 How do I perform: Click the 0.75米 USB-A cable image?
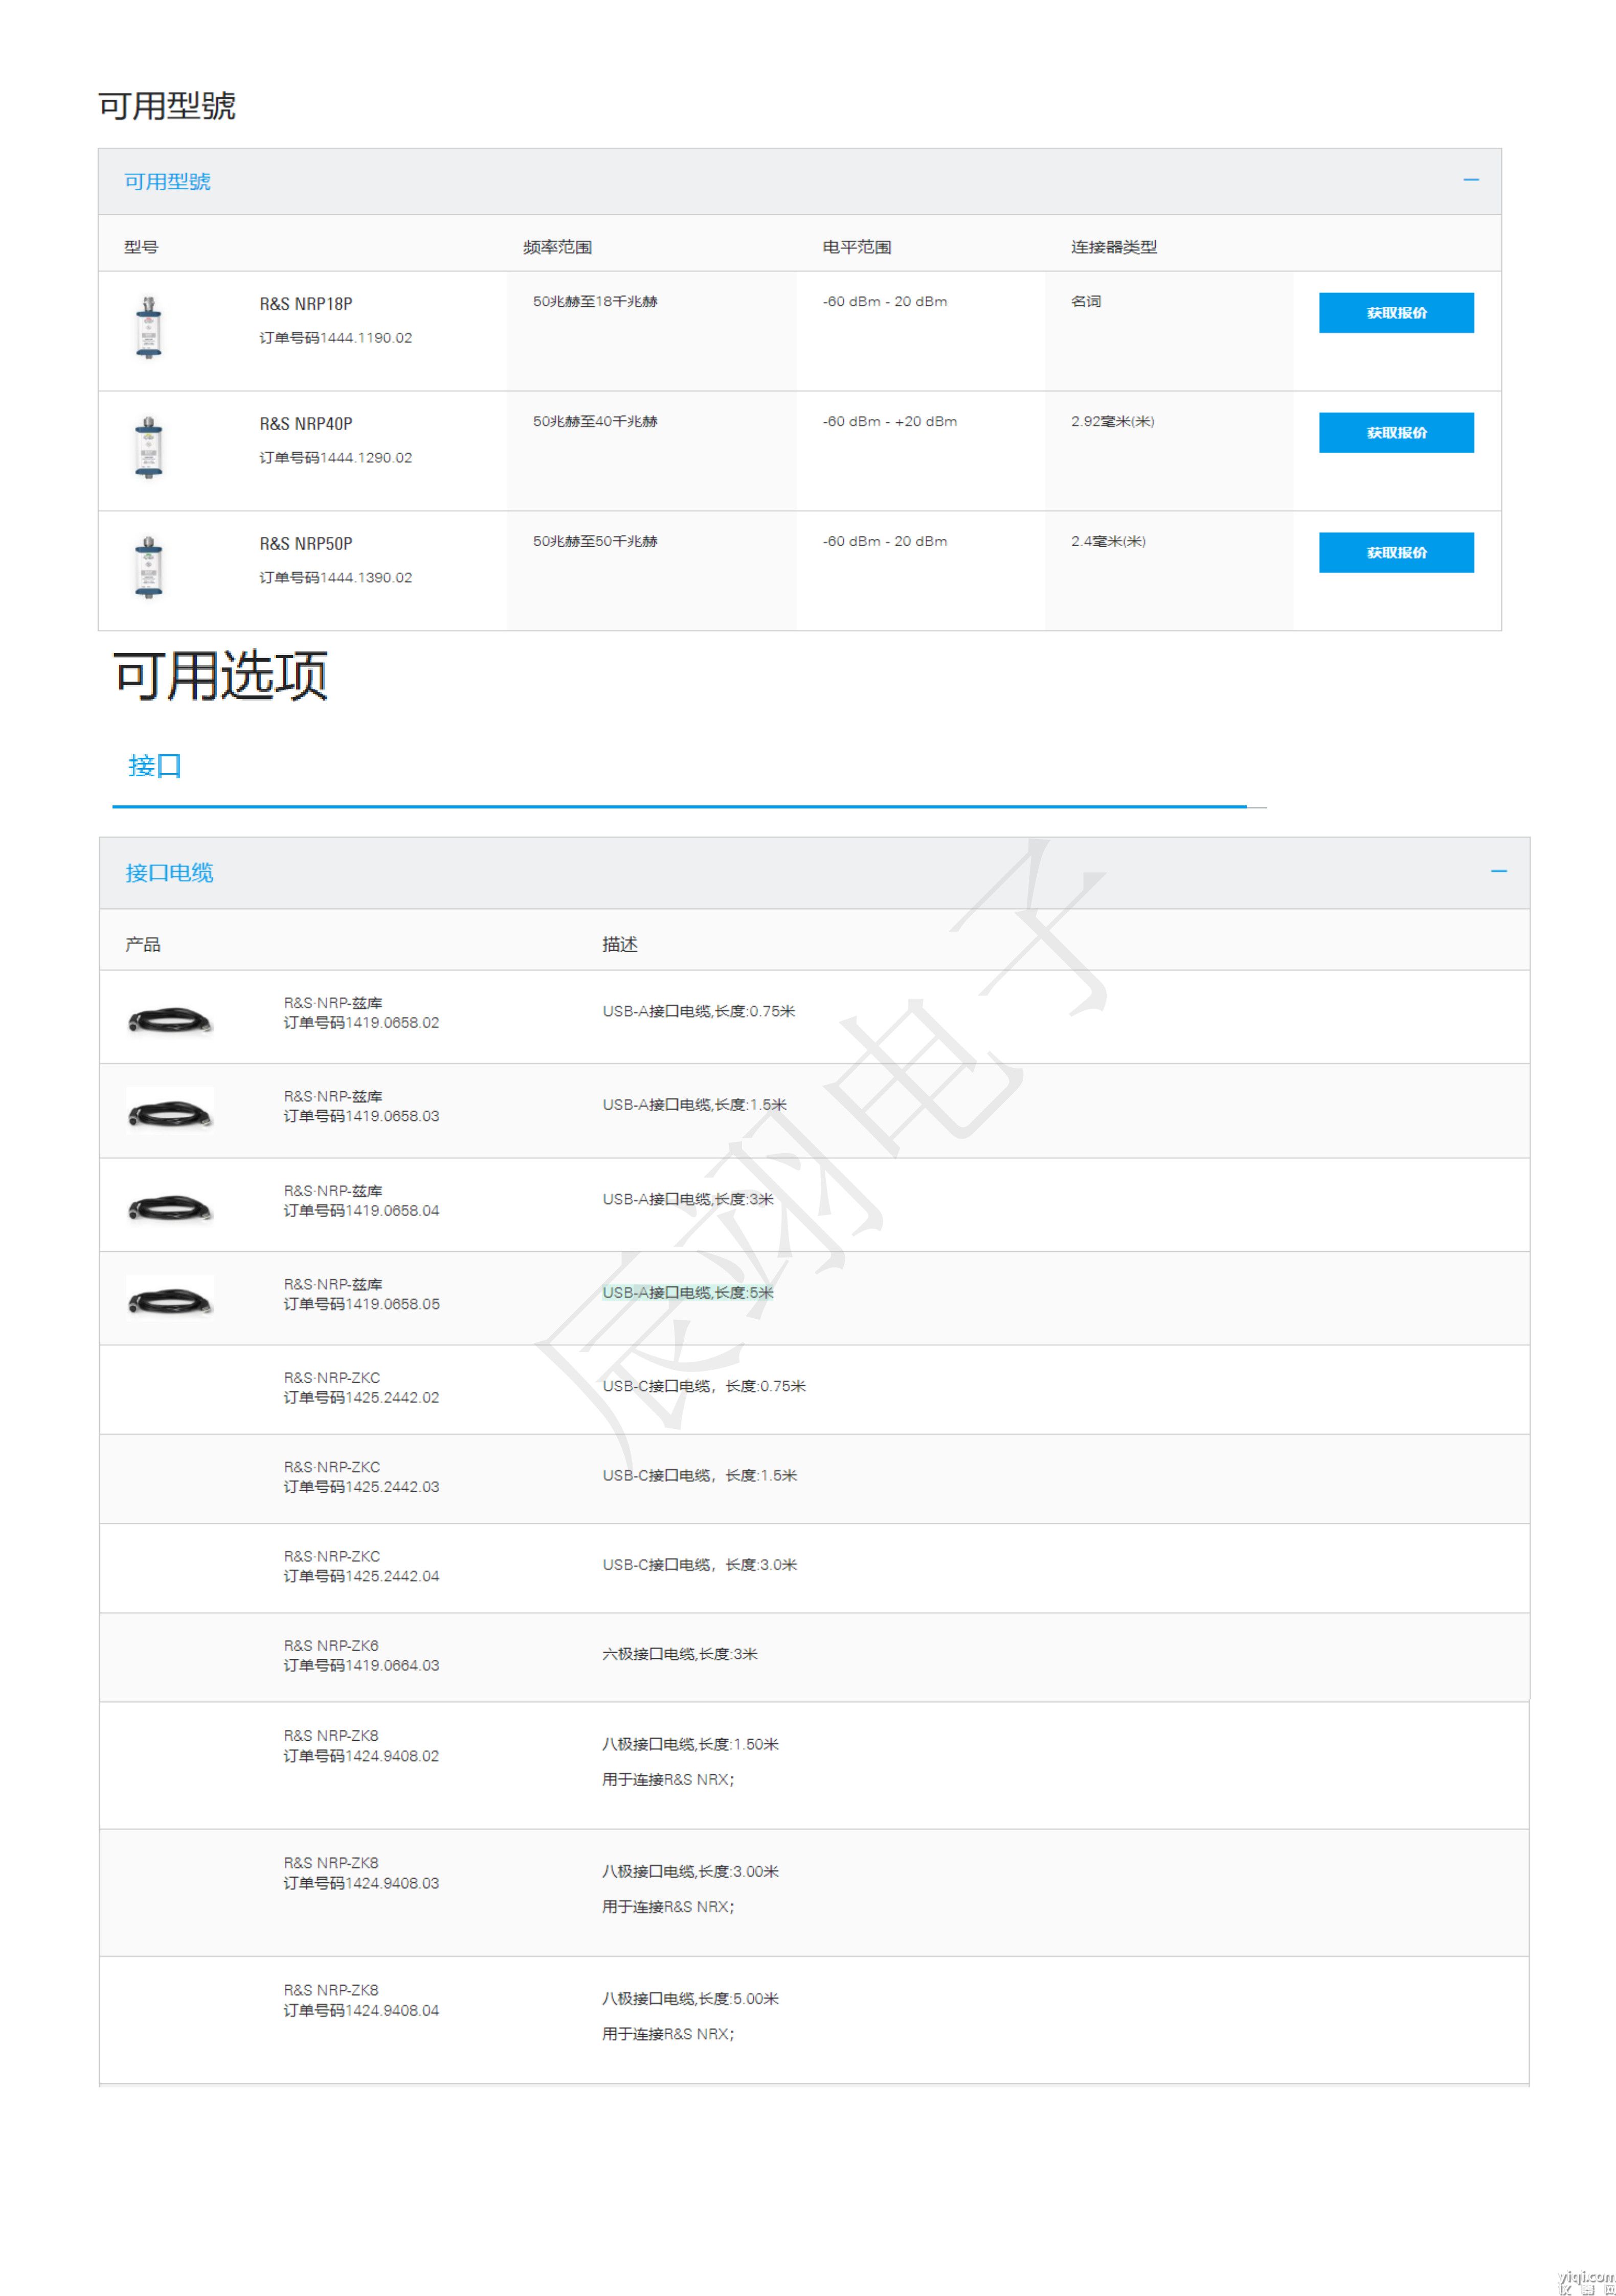point(170,1020)
